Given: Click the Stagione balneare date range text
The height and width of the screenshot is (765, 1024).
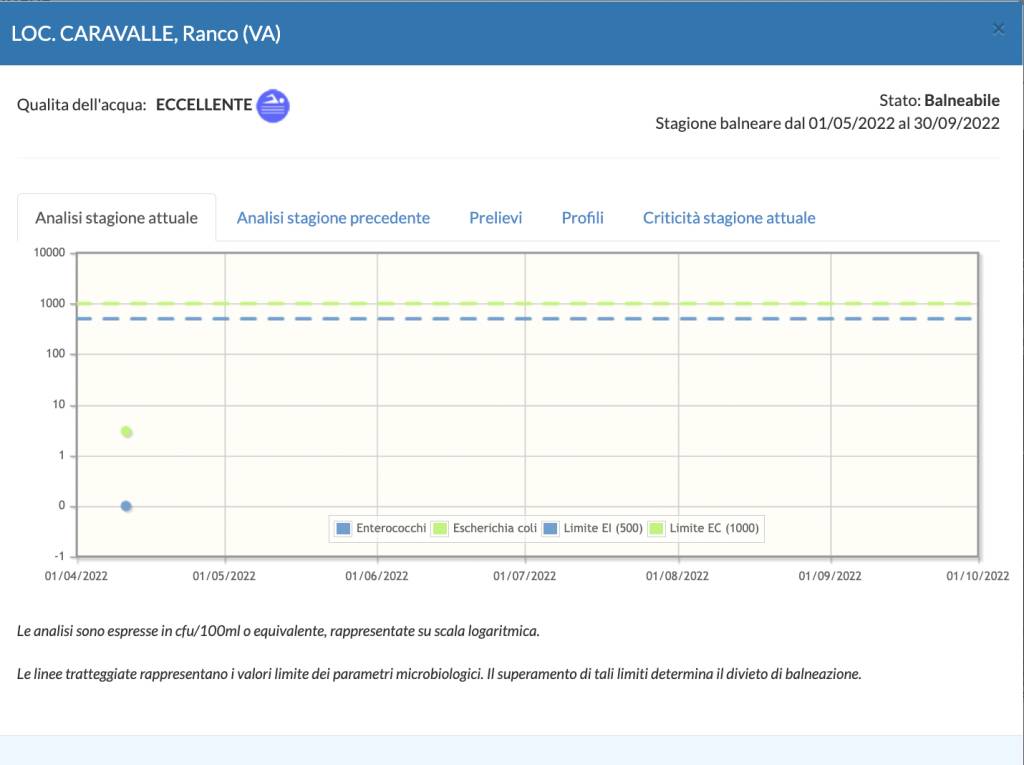Looking at the screenshot, I should click(827, 124).
